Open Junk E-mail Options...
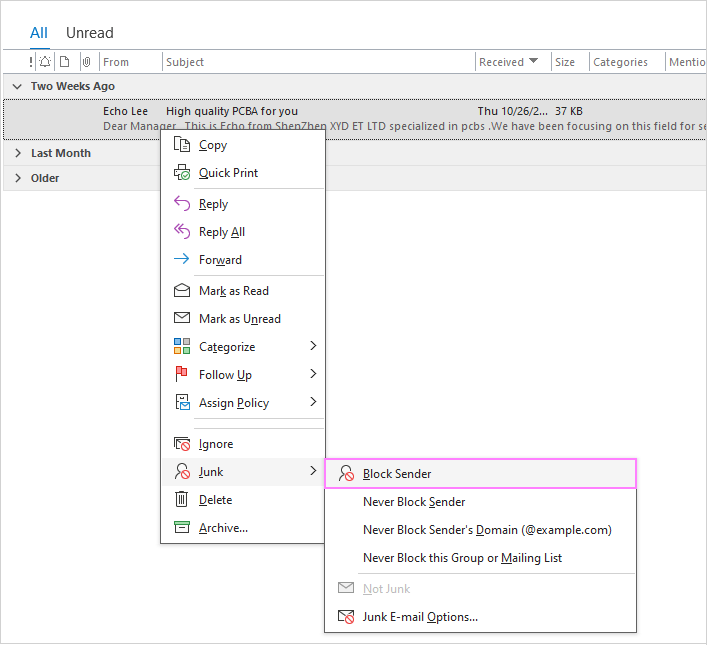 click(481, 617)
